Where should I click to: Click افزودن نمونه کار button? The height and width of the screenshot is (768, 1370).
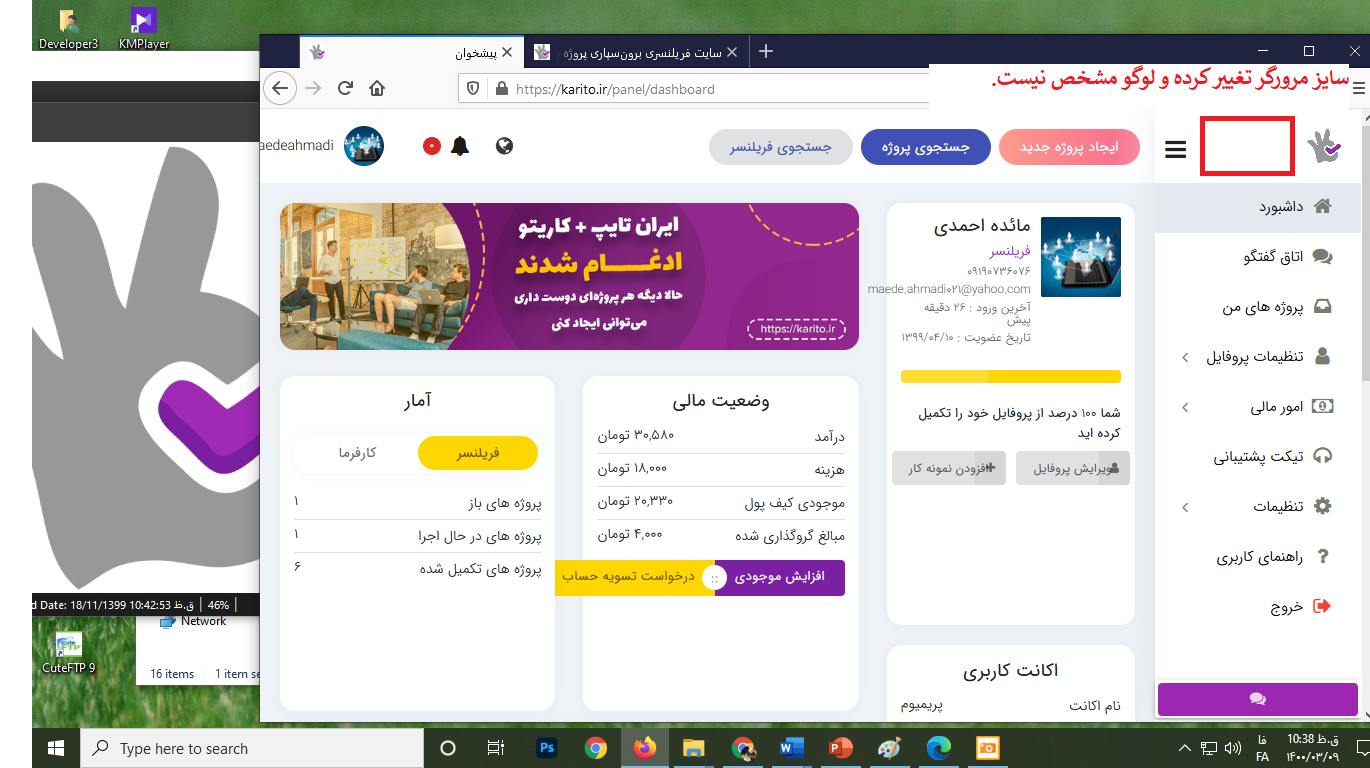point(950,468)
